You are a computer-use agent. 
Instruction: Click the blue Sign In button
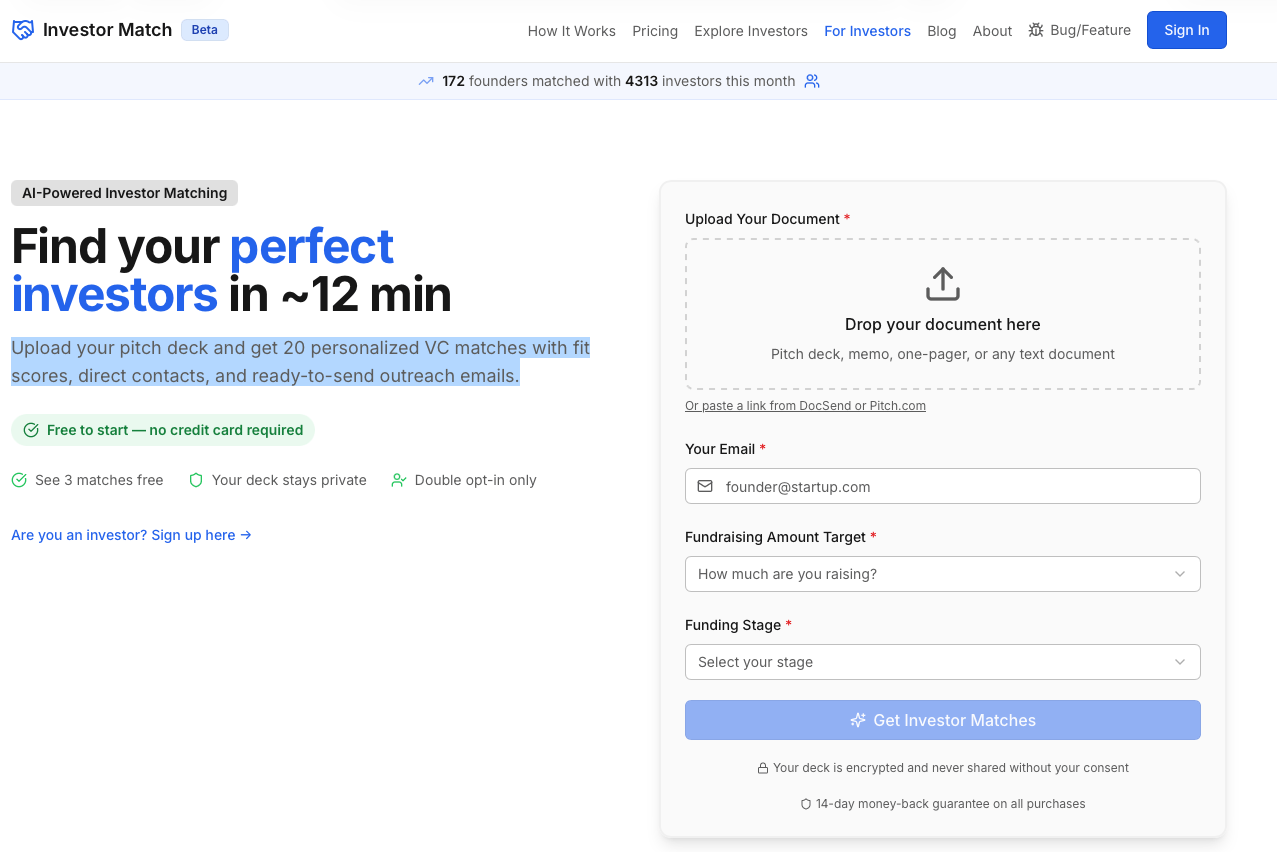click(x=1186, y=30)
